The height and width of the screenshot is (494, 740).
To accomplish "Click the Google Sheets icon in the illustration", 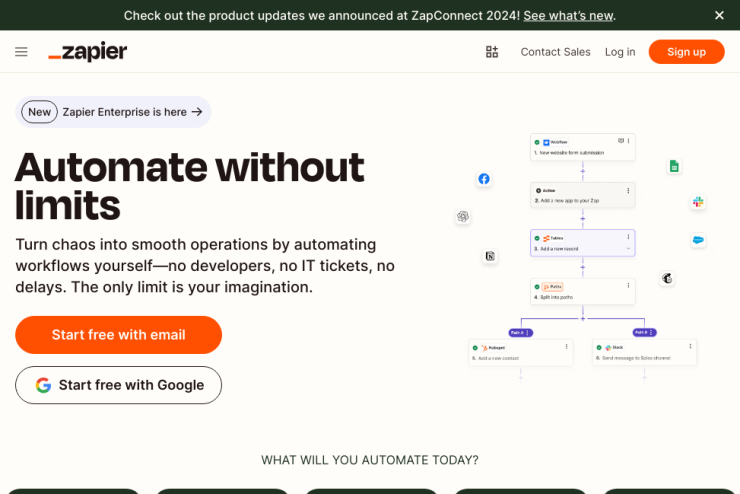I will (x=674, y=166).
